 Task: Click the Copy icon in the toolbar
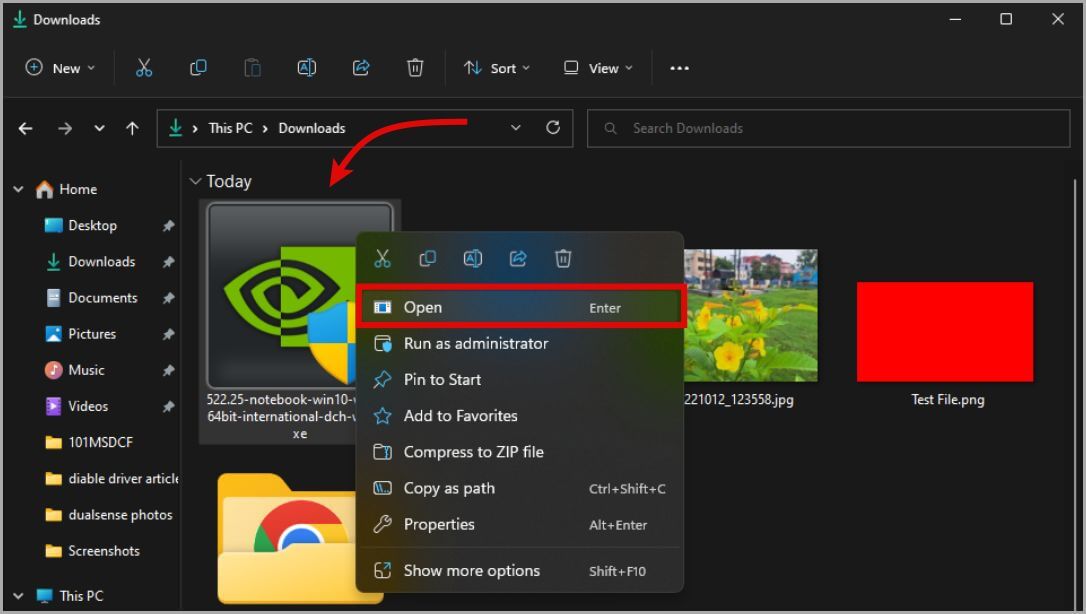coord(198,68)
